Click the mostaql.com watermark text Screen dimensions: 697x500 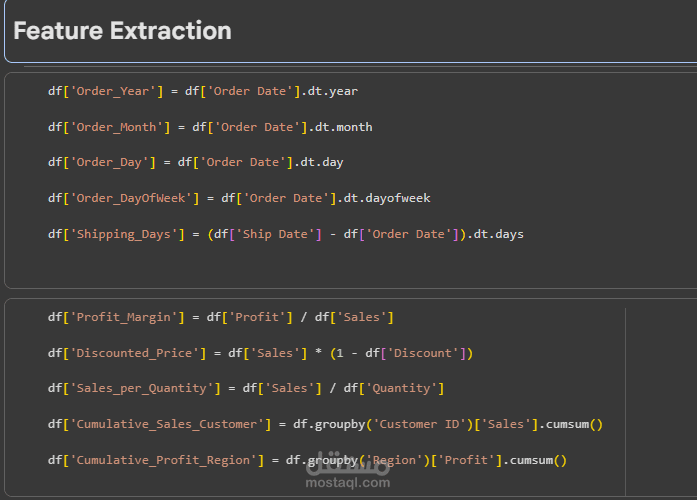click(348, 482)
